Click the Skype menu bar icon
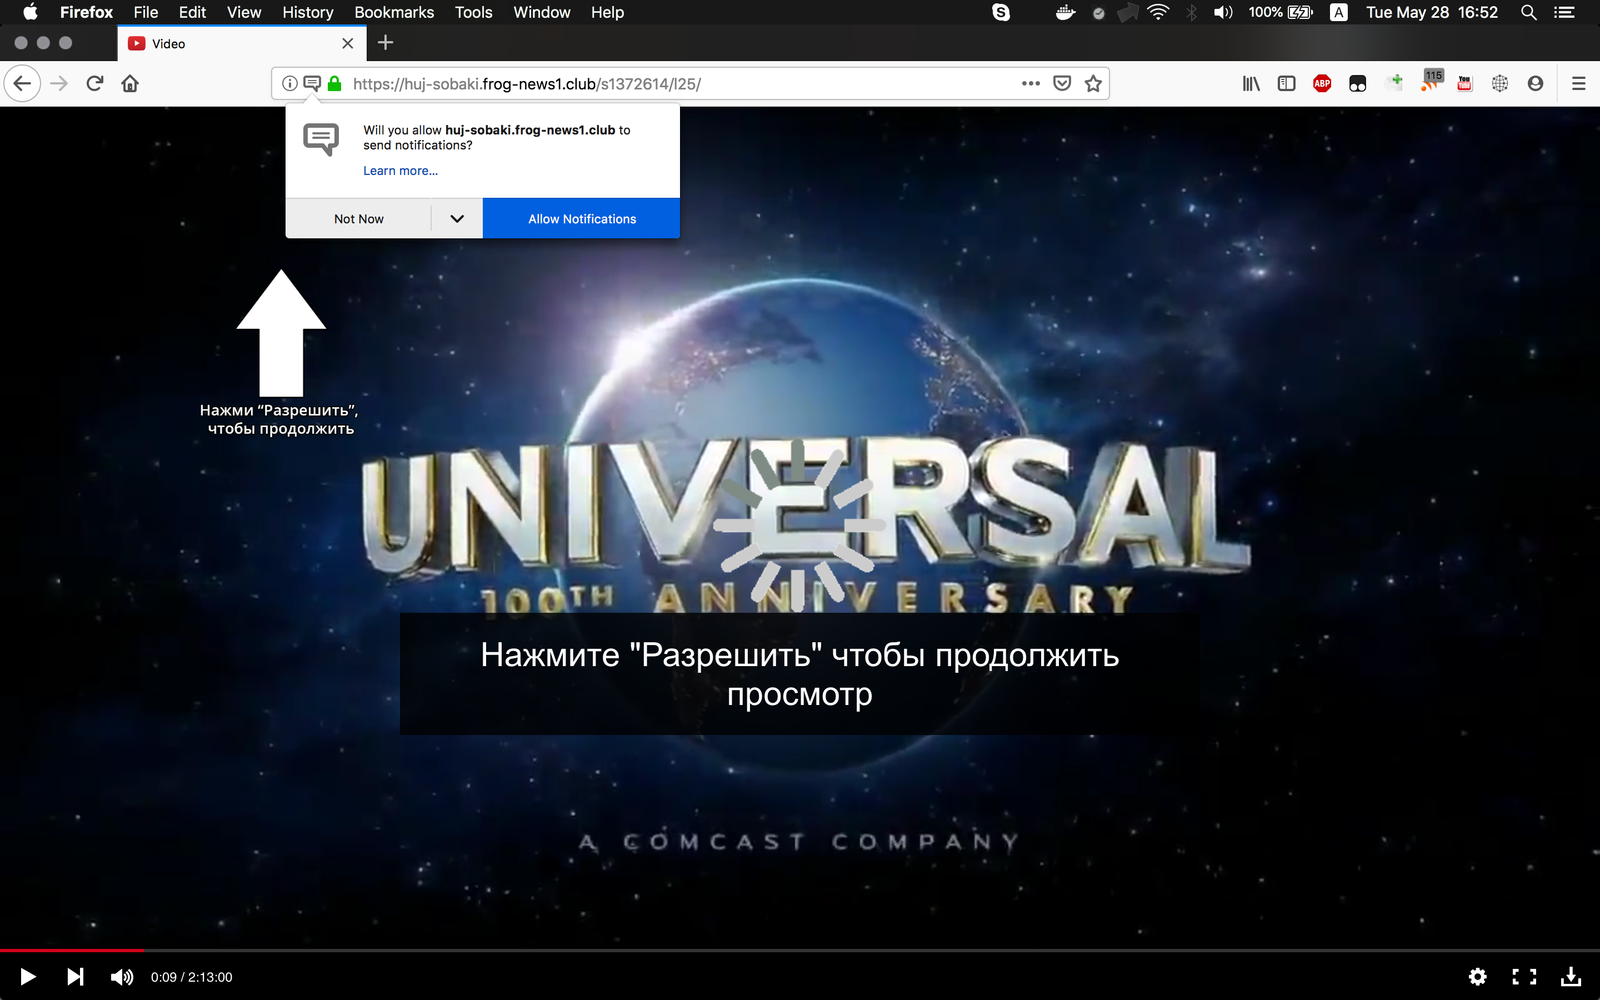The image size is (1600, 1000). pyautogui.click(x=1001, y=12)
